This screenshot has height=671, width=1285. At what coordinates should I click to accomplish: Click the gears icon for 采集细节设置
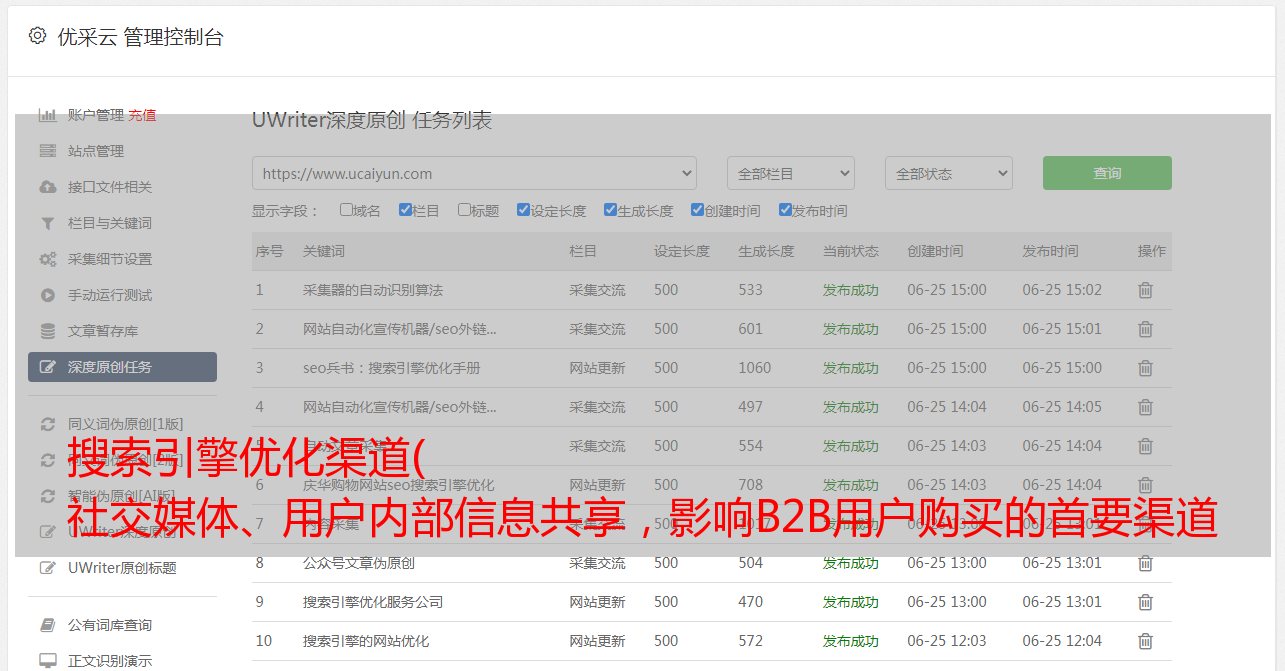tap(47, 259)
